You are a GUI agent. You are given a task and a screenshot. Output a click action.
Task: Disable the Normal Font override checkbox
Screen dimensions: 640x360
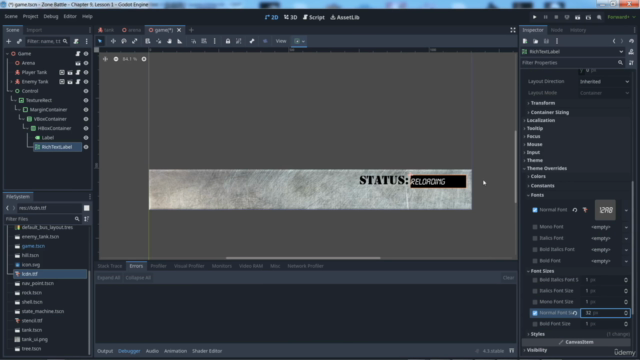535,210
